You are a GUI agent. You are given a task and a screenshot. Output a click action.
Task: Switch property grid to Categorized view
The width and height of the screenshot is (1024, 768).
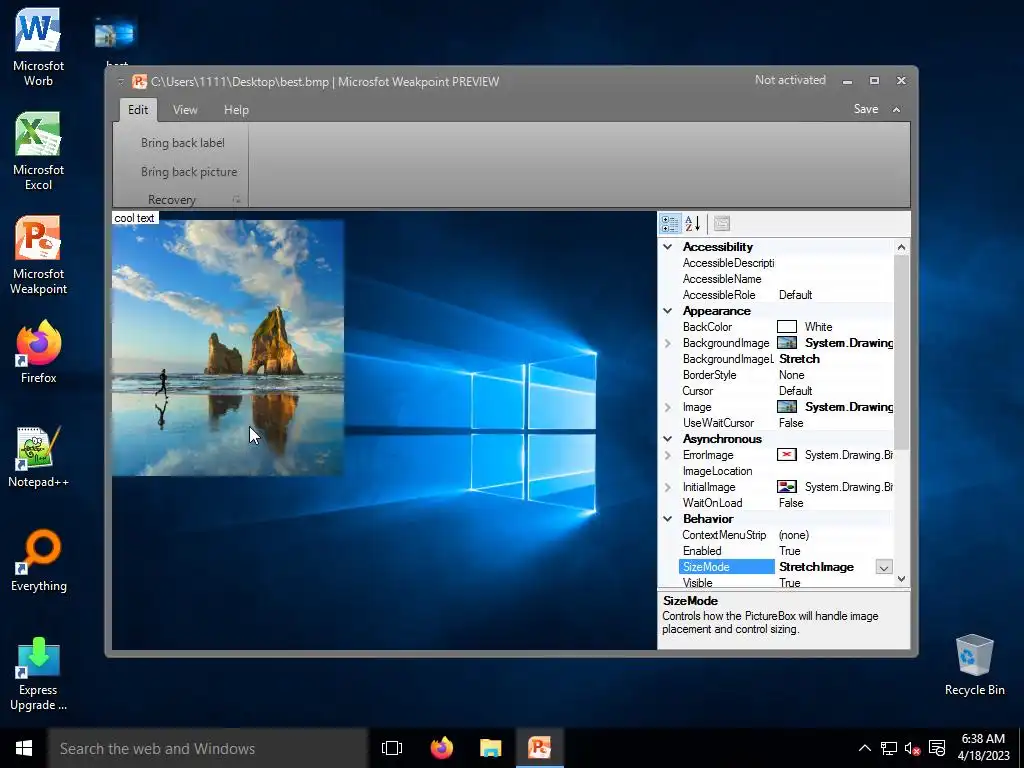point(670,223)
